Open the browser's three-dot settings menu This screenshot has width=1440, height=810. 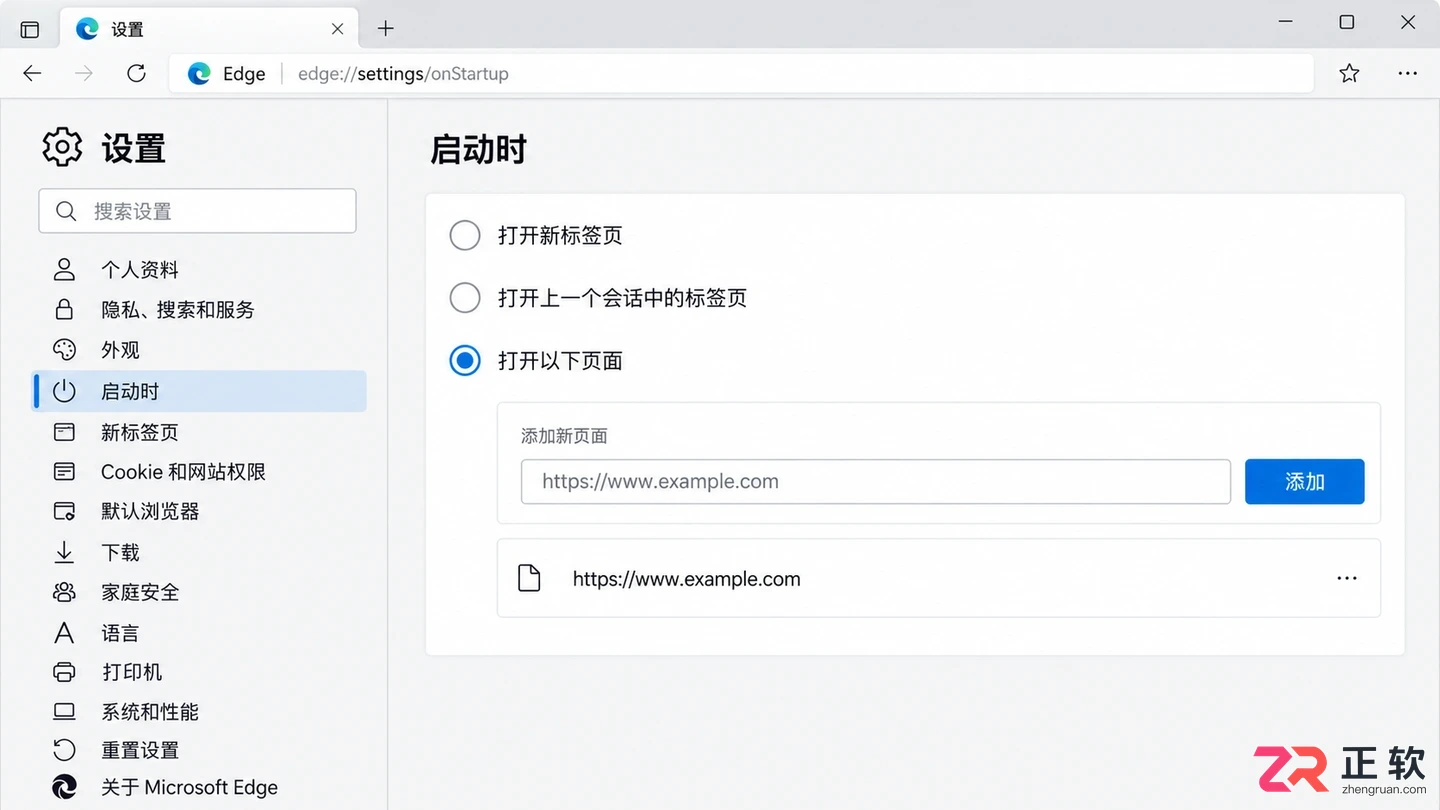coord(1407,73)
